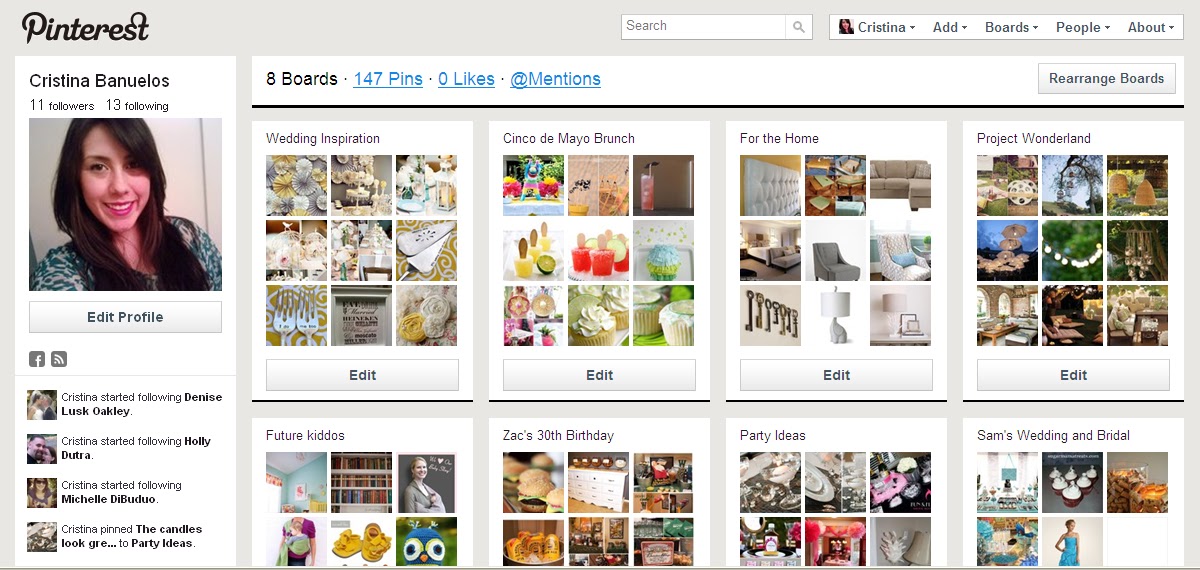Expand the Boards dropdown menu
Image resolution: width=1200 pixels, height=570 pixels.
tap(1011, 27)
